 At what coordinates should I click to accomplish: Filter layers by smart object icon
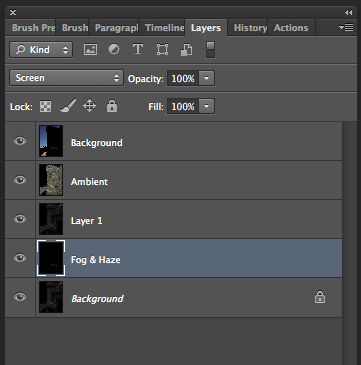[x=186, y=50]
